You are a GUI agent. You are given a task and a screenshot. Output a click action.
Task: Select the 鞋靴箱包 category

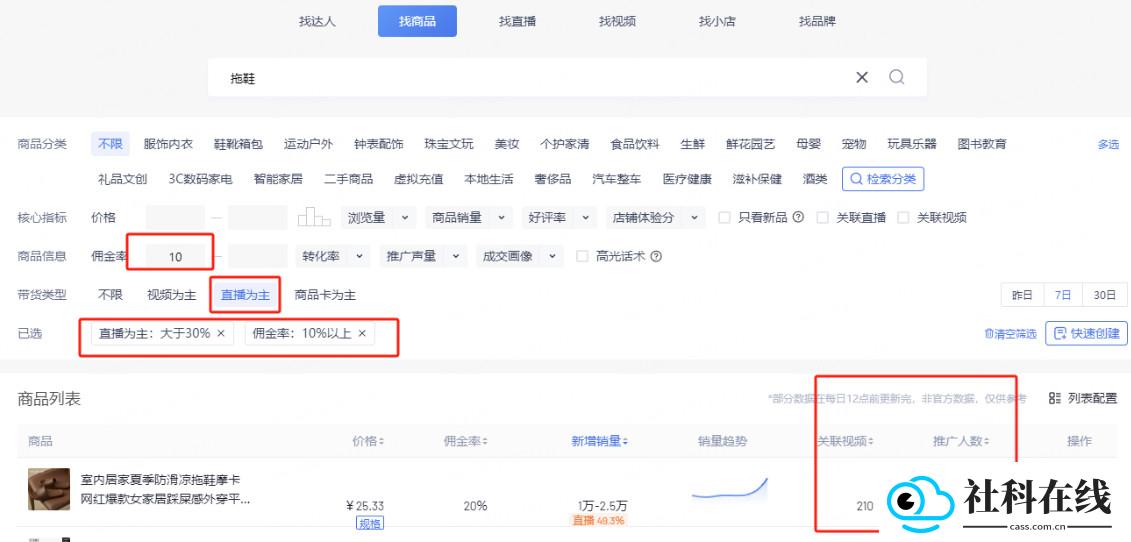click(x=239, y=144)
